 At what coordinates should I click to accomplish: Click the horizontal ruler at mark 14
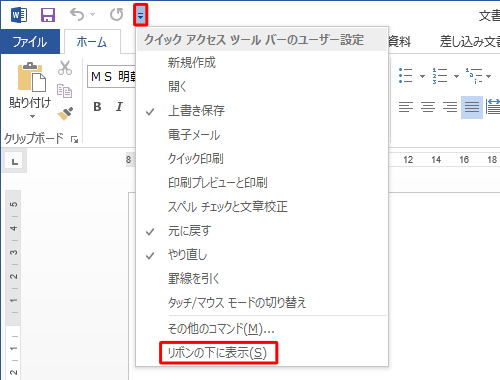click(x=436, y=160)
